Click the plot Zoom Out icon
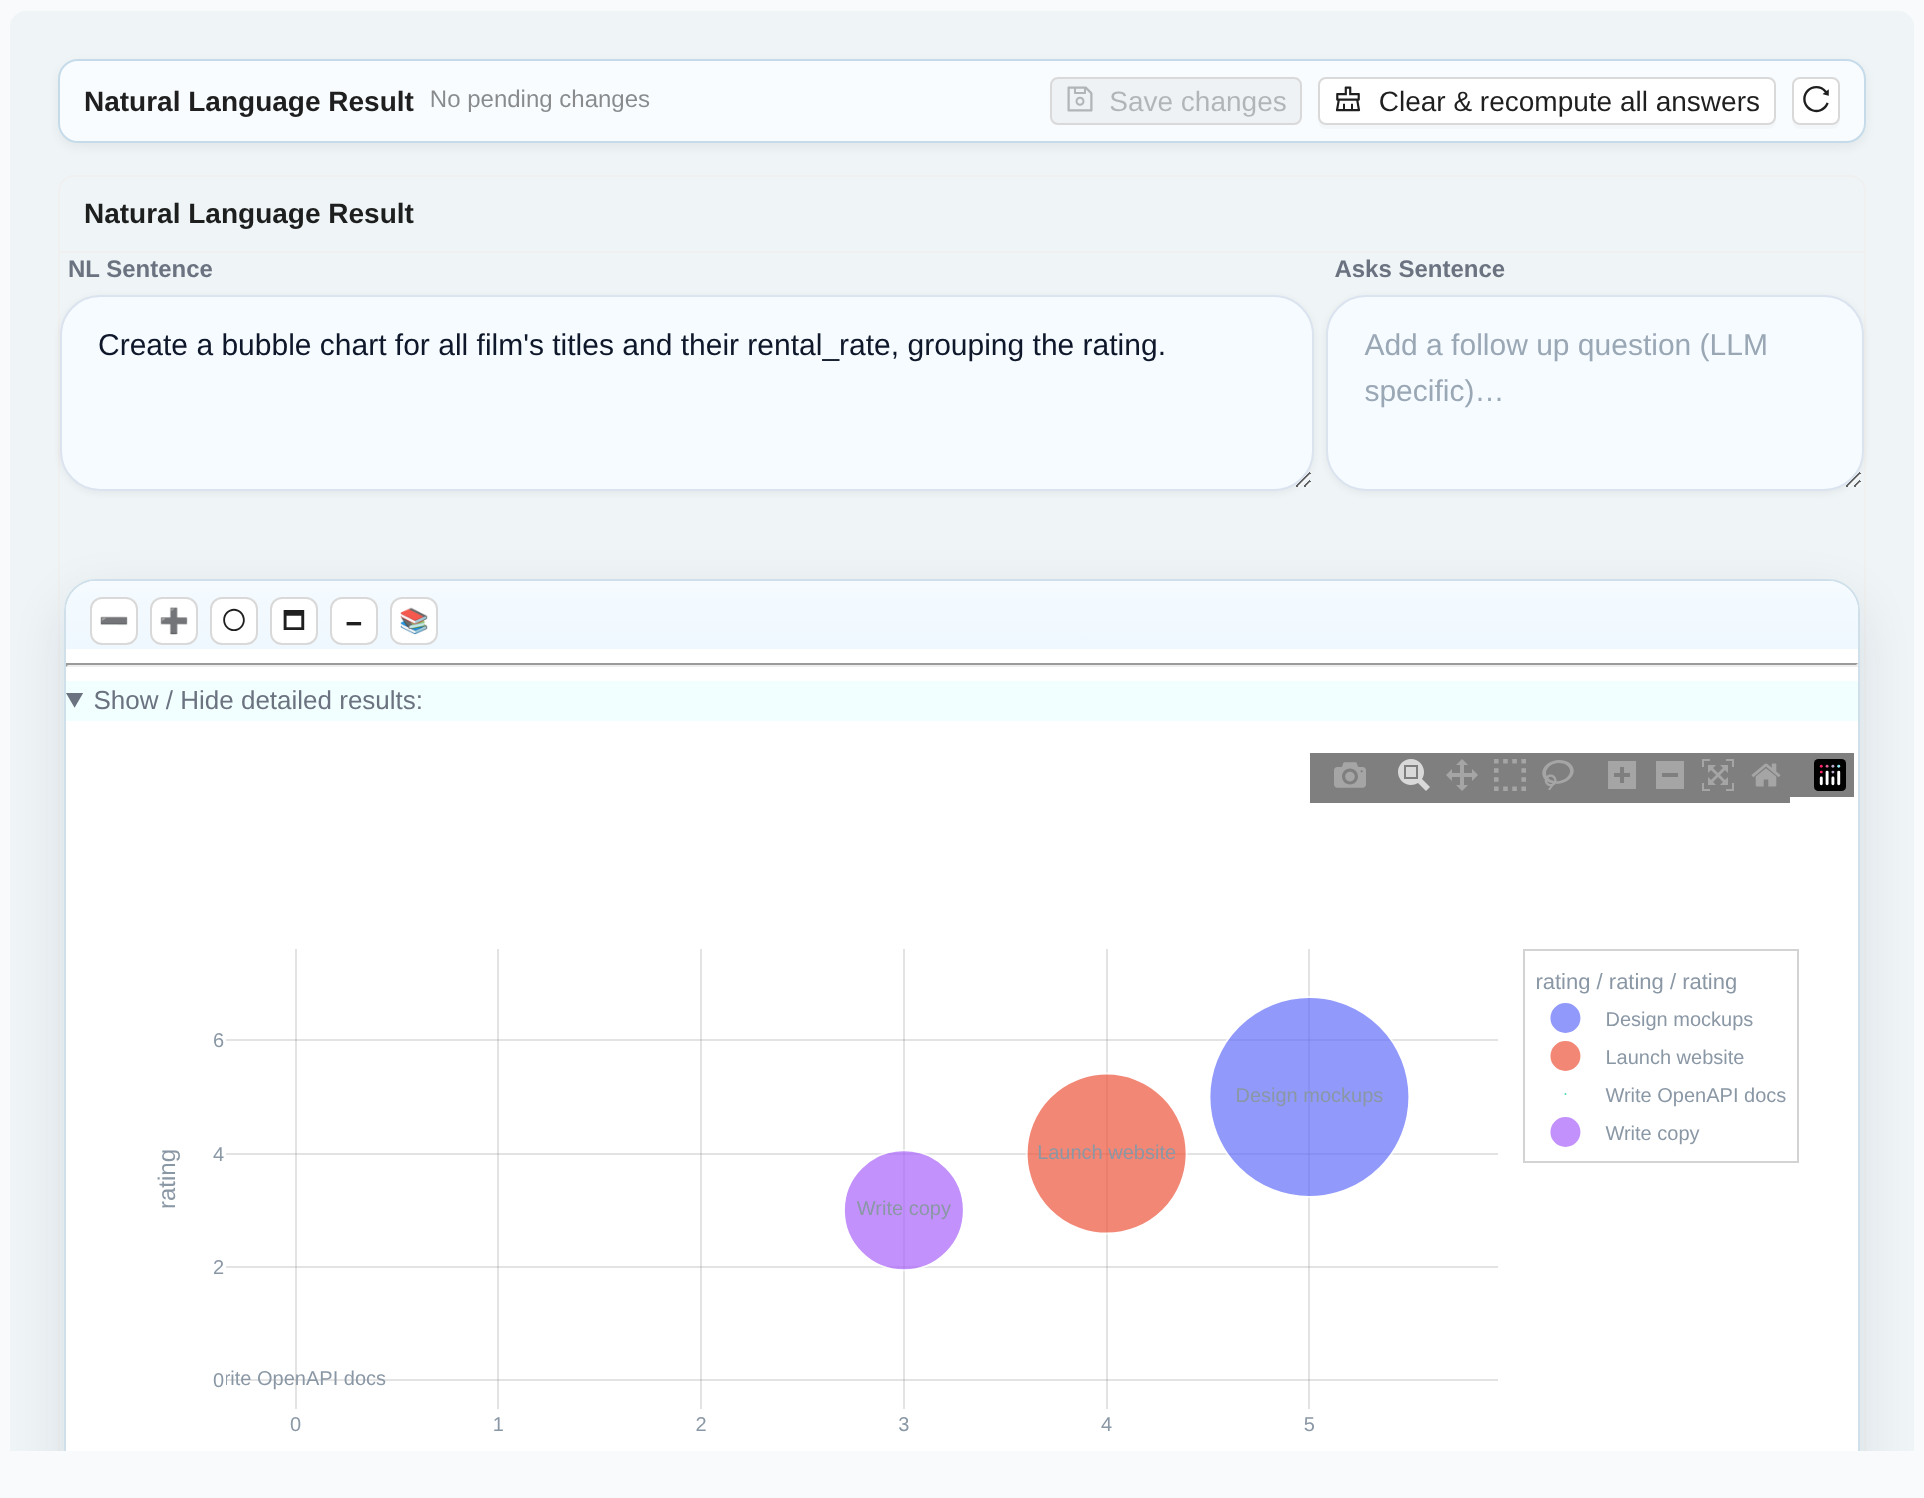The height and width of the screenshot is (1498, 1924). (x=1670, y=775)
